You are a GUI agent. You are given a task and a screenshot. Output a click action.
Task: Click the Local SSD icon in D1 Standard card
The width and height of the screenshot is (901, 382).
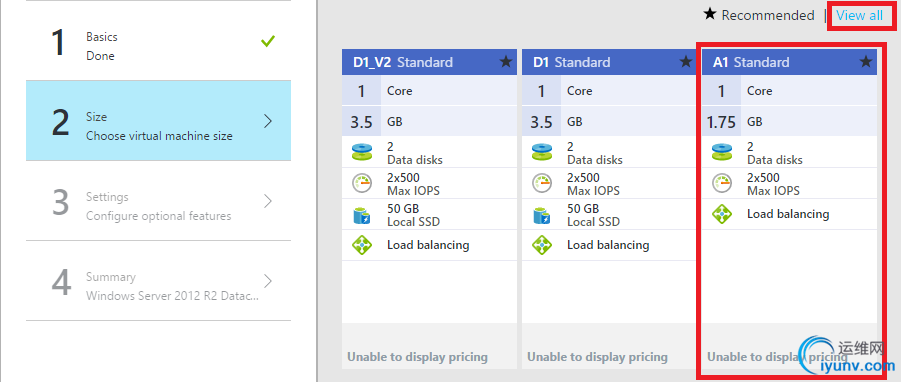pos(542,215)
